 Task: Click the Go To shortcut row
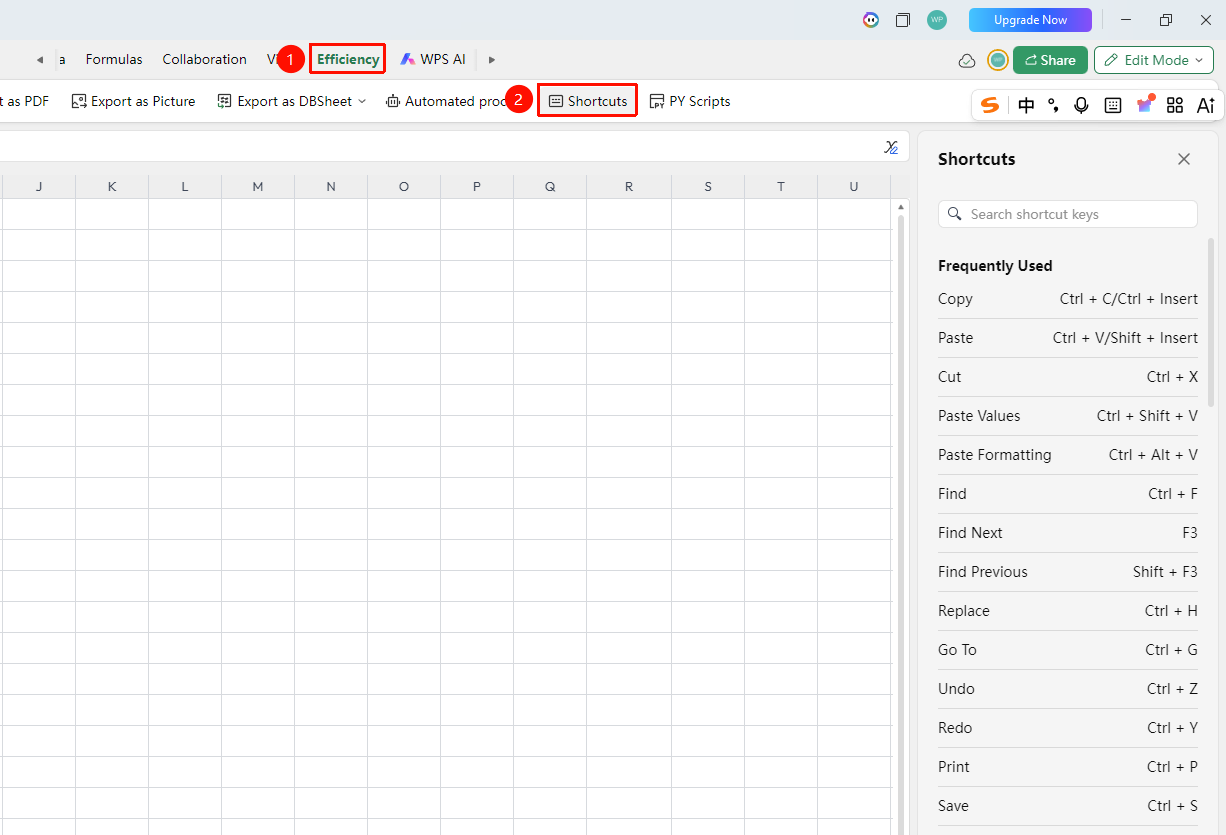[1068, 650]
